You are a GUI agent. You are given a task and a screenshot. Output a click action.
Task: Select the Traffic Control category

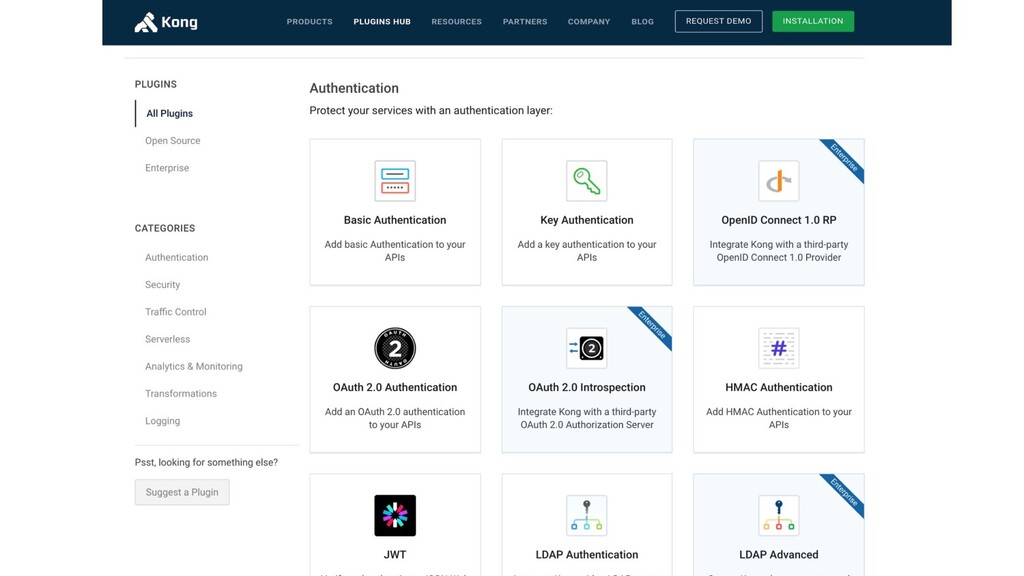(176, 312)
